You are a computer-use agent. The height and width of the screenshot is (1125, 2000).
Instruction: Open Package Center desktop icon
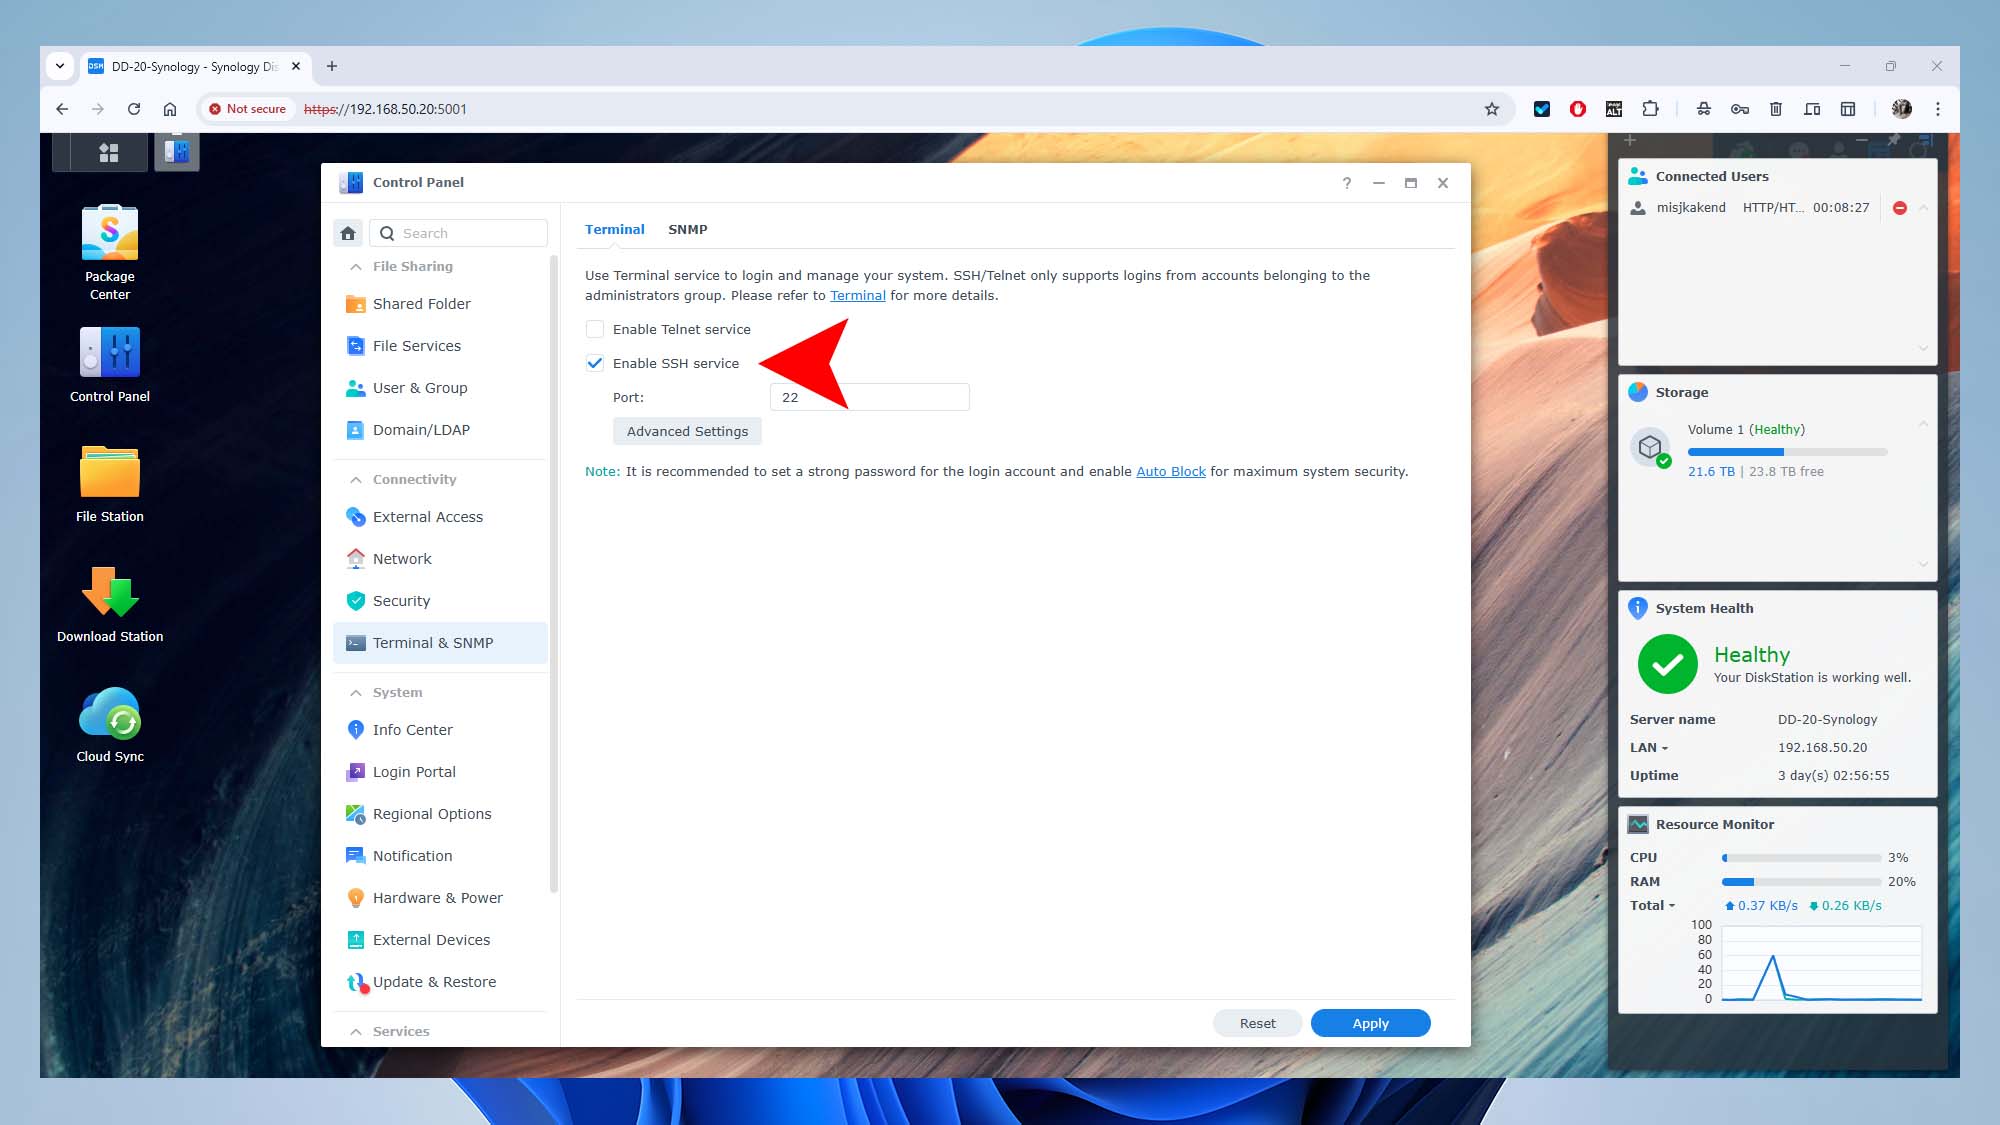pyautogui.click(x=110, y=252)
